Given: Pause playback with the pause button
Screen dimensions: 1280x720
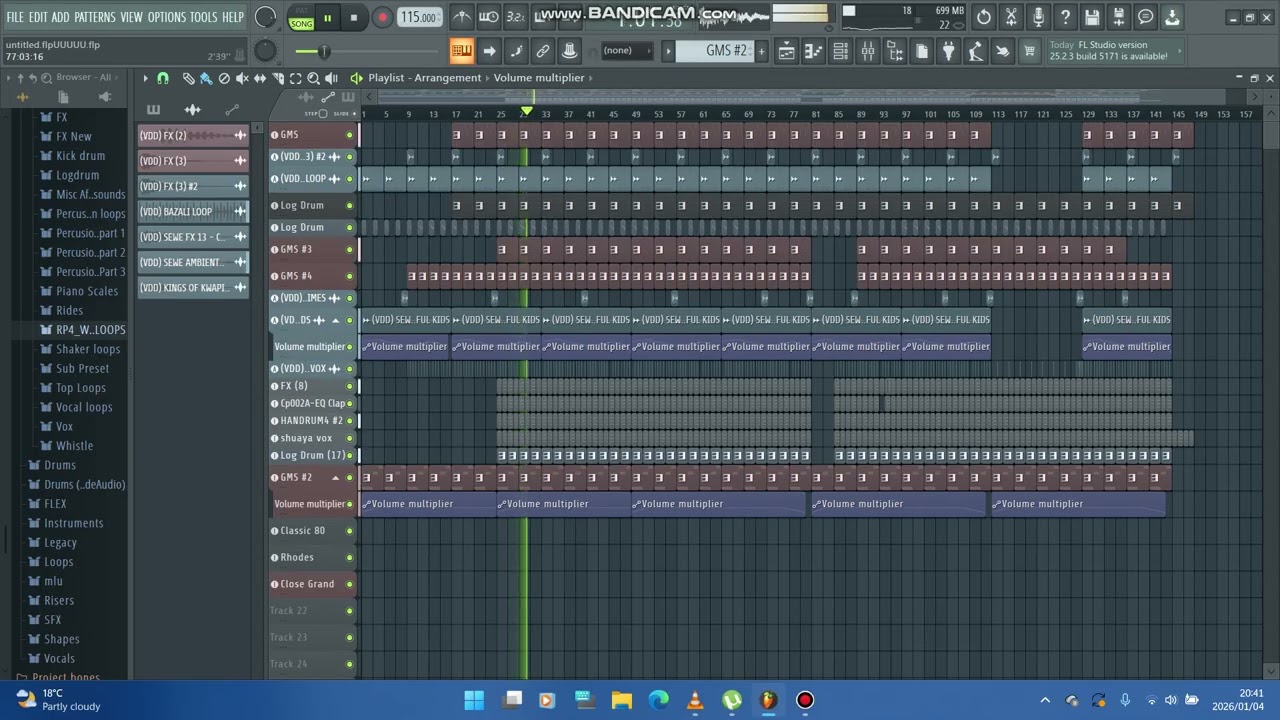Looking at the screenshot, I should pyautogui.click(x=327, y=18).
